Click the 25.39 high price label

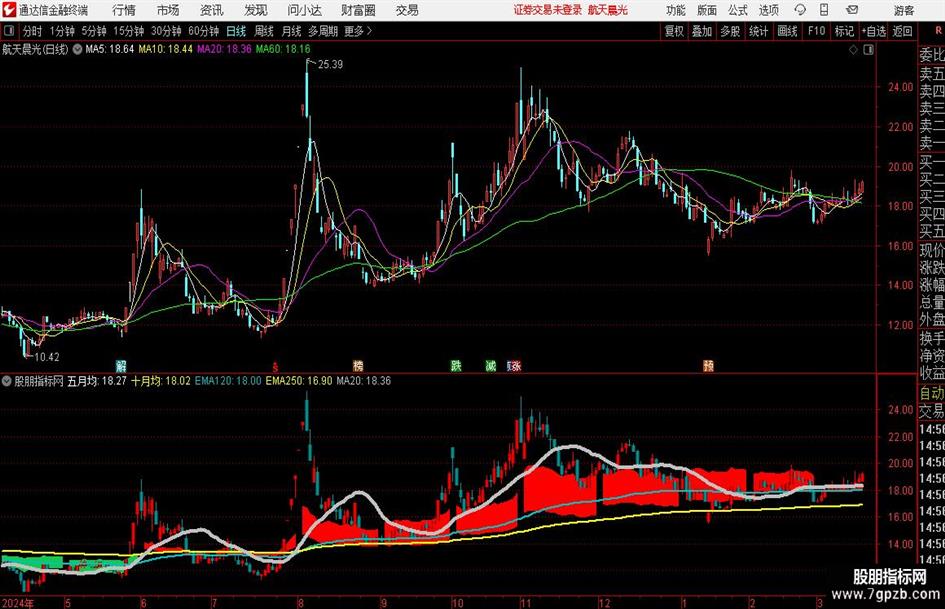tap(330, 65)
